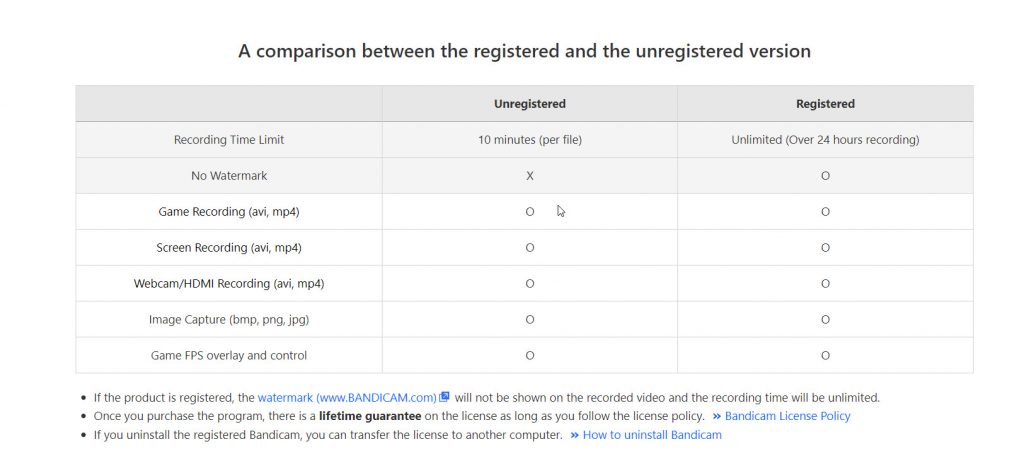The image size is (1024, 461).
Task: Click the double-arrow icon before How to uninstall Bandicam
Action: tap(574, 435)
